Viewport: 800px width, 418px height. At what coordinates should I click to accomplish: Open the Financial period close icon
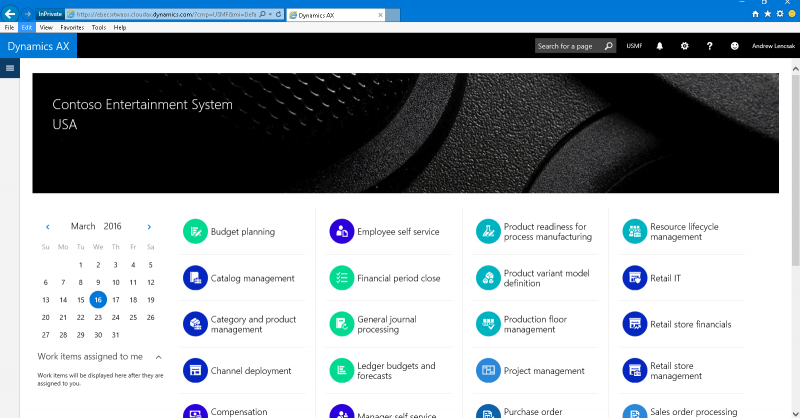point(342,278)
